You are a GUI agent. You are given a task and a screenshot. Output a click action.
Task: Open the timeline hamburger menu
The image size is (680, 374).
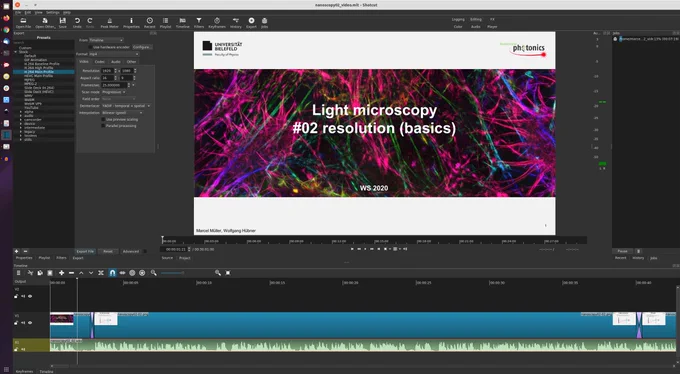(x=18, y=273)
